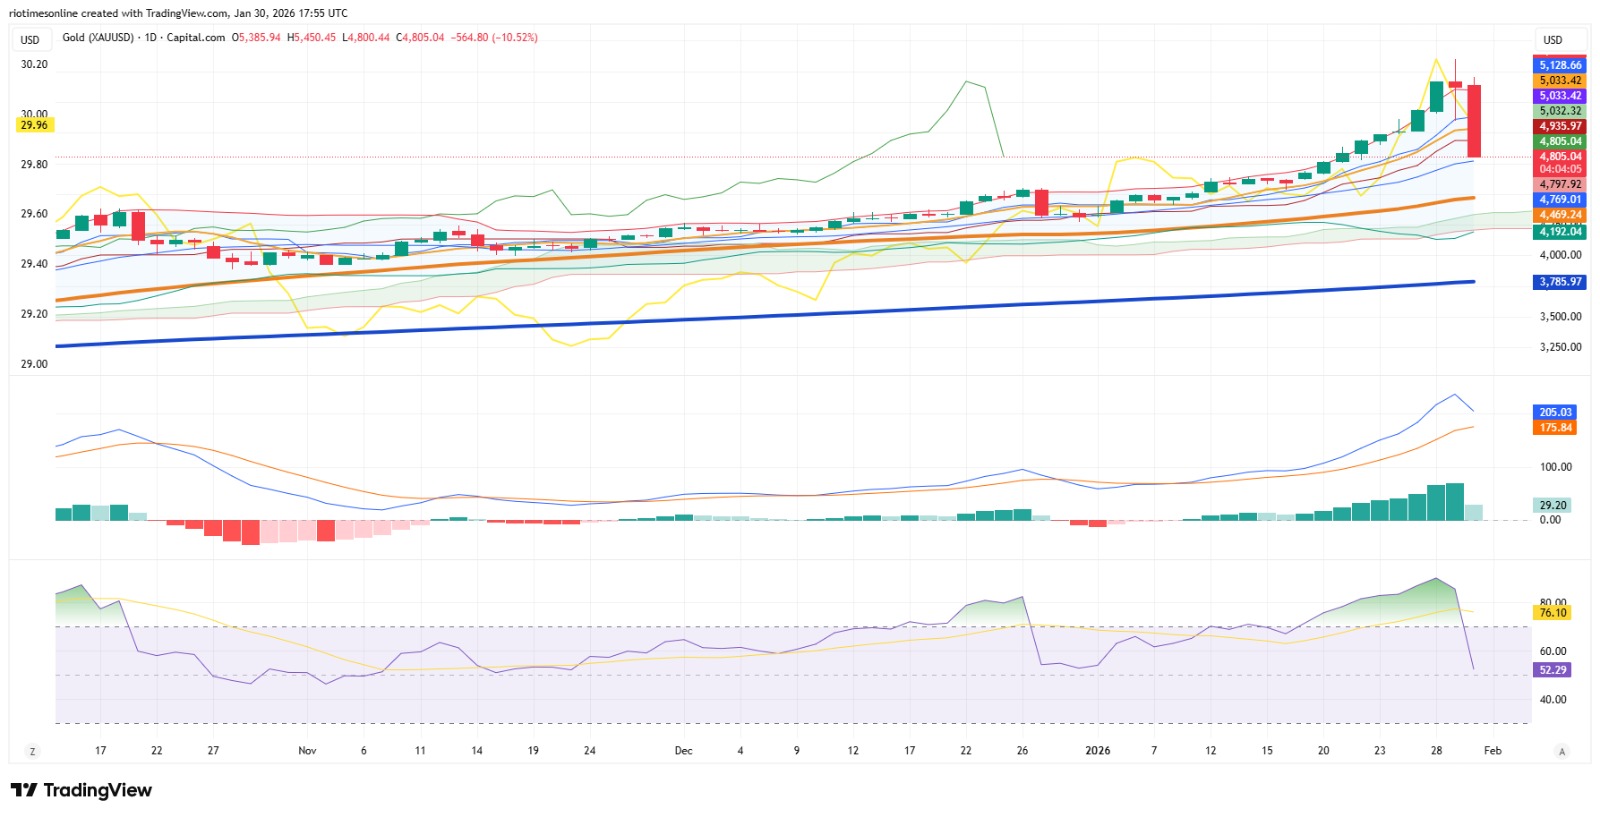Click the high value H5,450.45 in the legend
Screen dimensions: 1600x817
pos(312,37)
